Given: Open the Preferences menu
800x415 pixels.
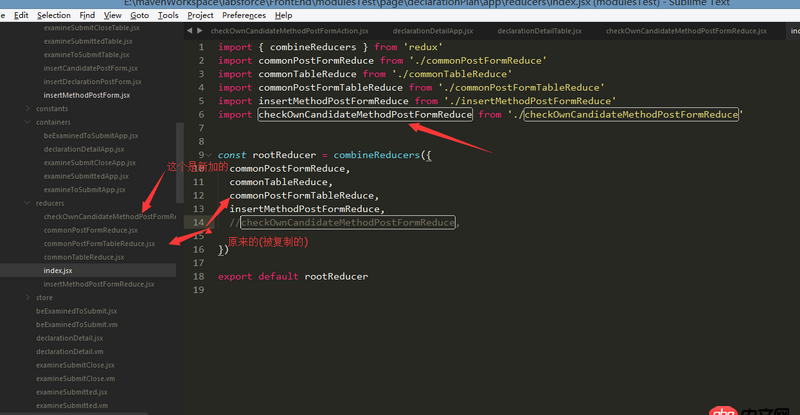Looking at the screenshot, I should point(244,16).
